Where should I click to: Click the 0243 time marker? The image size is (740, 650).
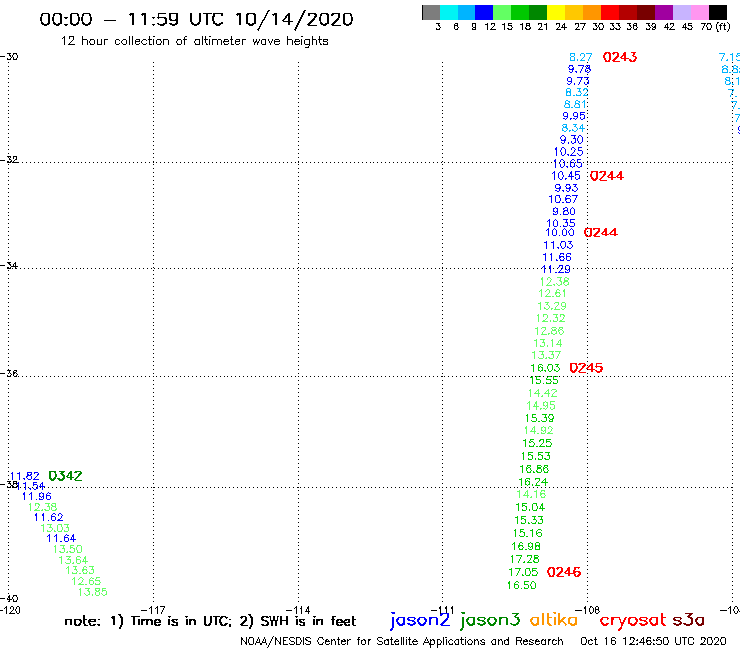point(620,57)
